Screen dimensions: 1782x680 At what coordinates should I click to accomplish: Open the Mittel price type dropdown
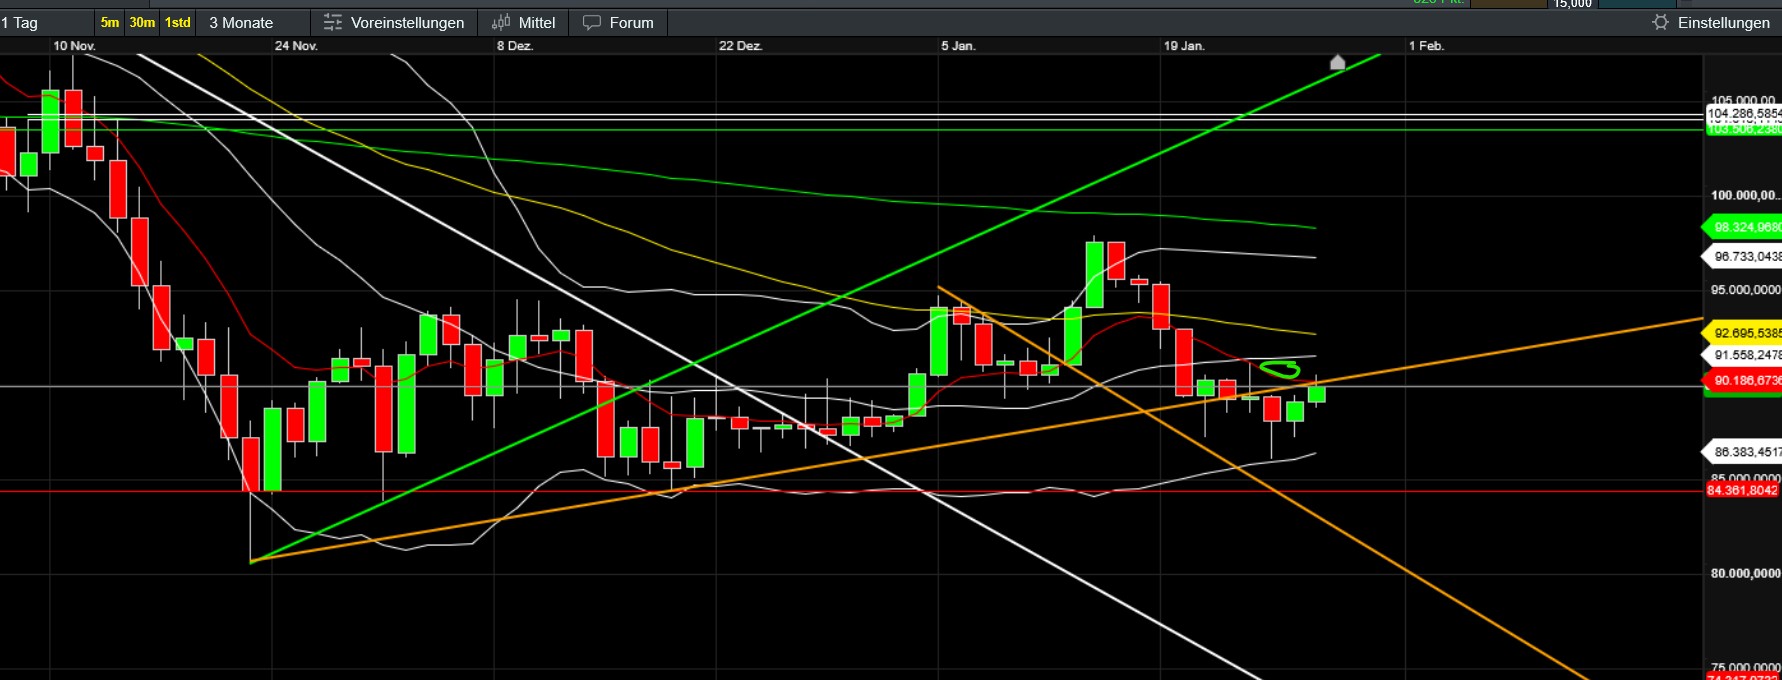coord(536,22)
